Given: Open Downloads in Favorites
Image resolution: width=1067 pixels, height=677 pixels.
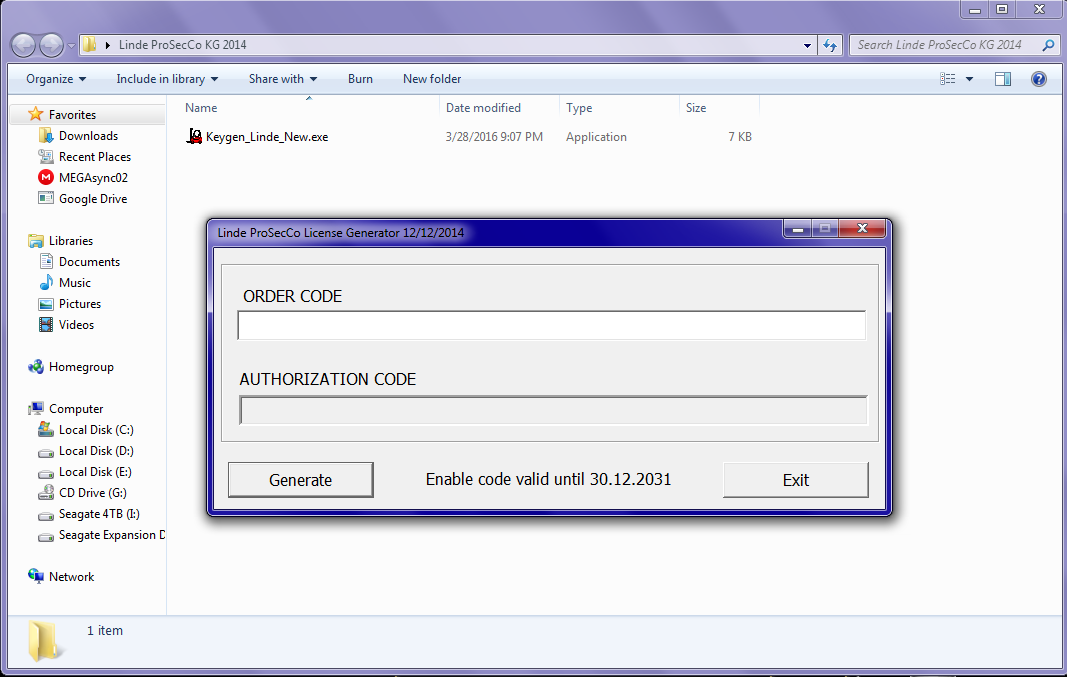Looking at the screenshot, I should click(88, 135).
